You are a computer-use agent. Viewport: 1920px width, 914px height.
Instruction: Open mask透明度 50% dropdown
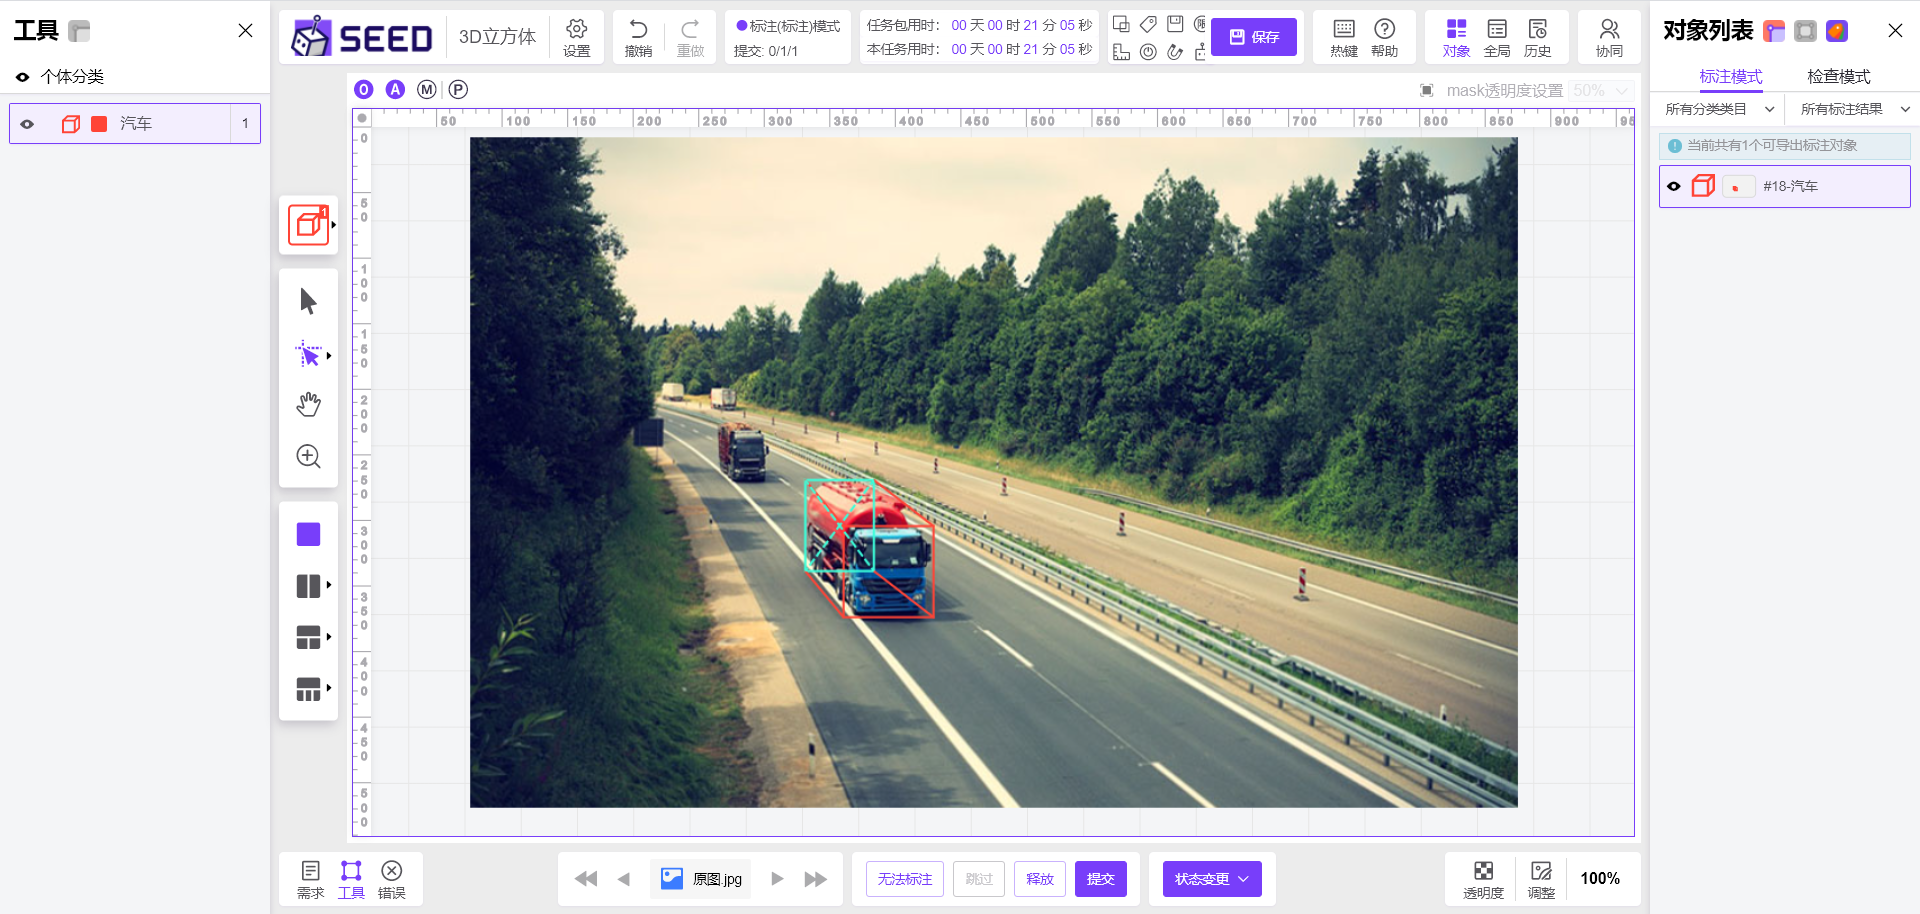(x=1601, y=91)
